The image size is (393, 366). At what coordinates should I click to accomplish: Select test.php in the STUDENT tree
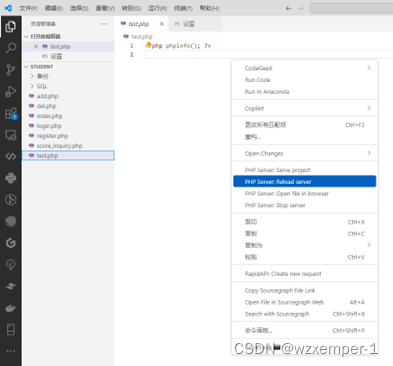click(68, 156)
